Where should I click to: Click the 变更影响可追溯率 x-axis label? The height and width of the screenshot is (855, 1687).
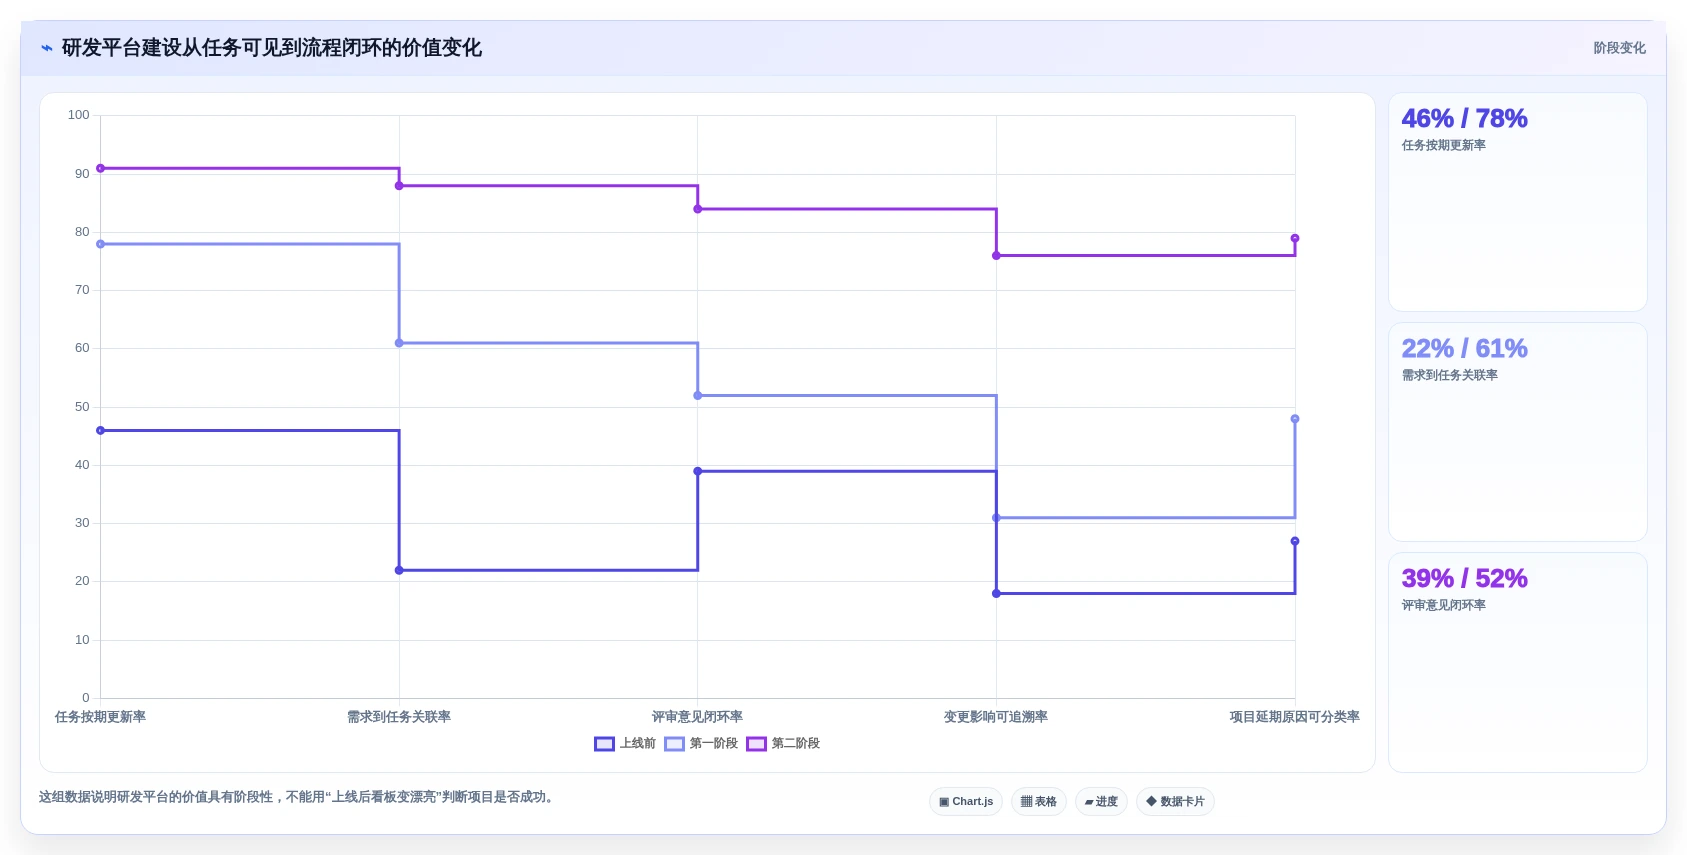996,717
